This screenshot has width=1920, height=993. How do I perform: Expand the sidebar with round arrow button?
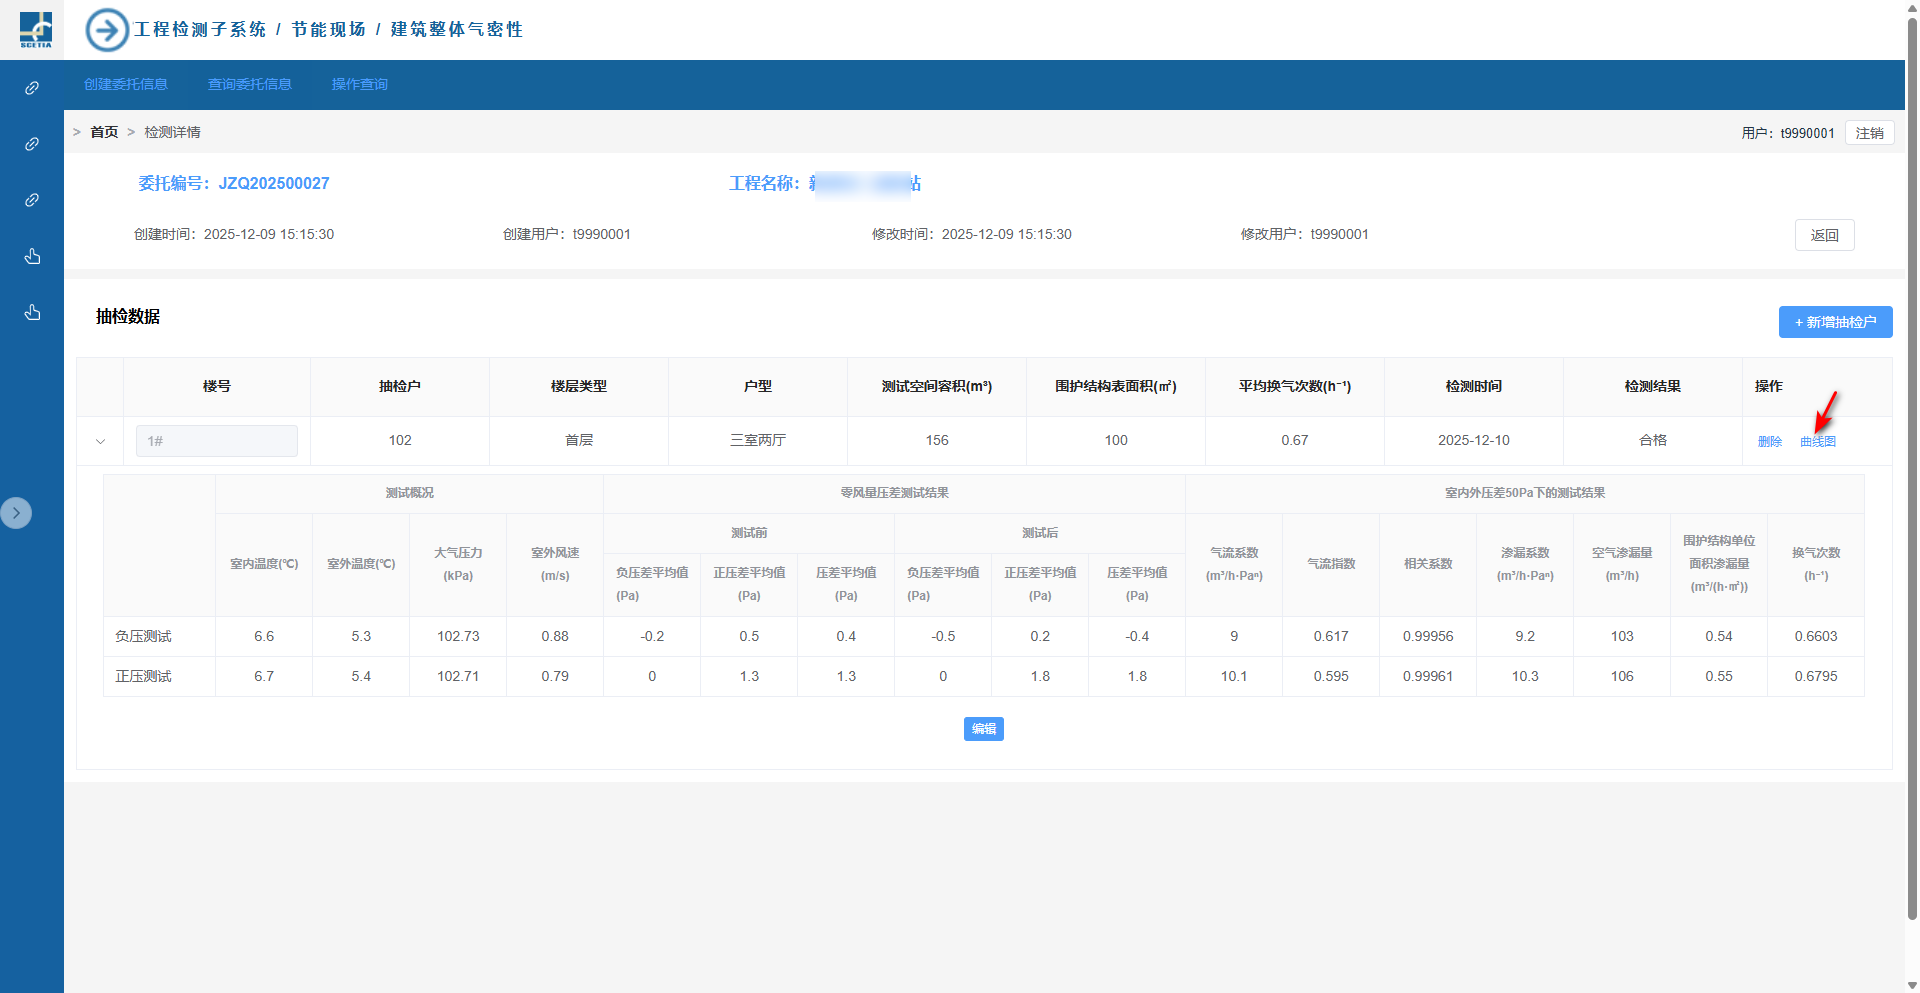(x=16, y=513)
